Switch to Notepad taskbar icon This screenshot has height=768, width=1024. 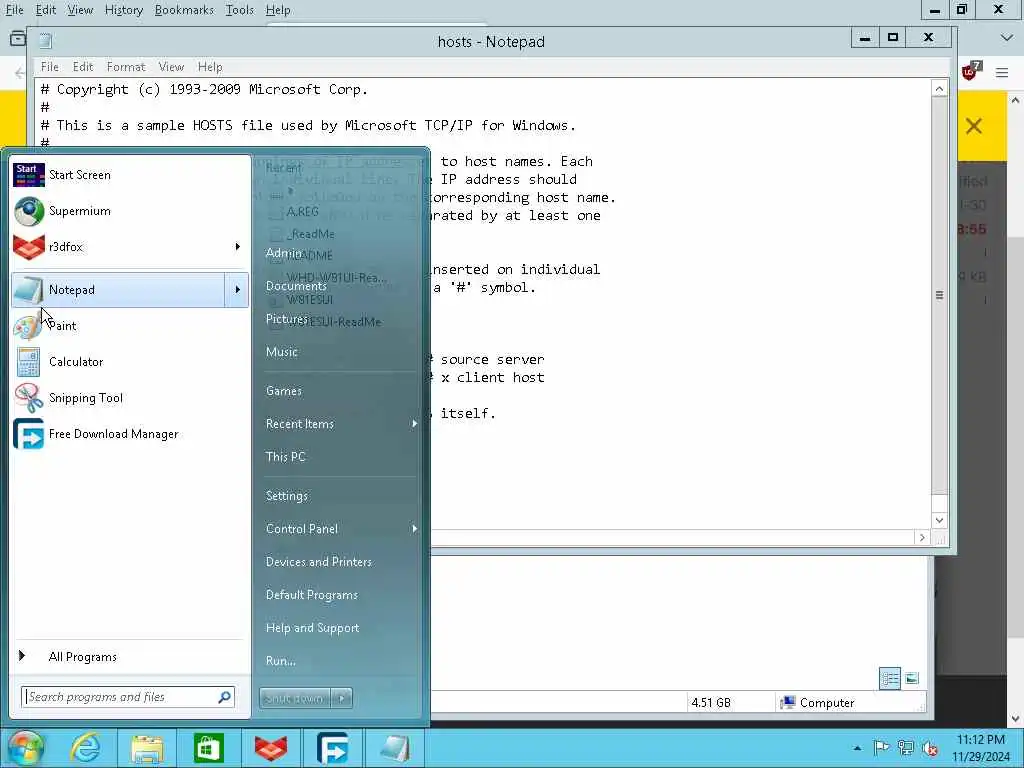pyautogui.click(x=394, y=748)
